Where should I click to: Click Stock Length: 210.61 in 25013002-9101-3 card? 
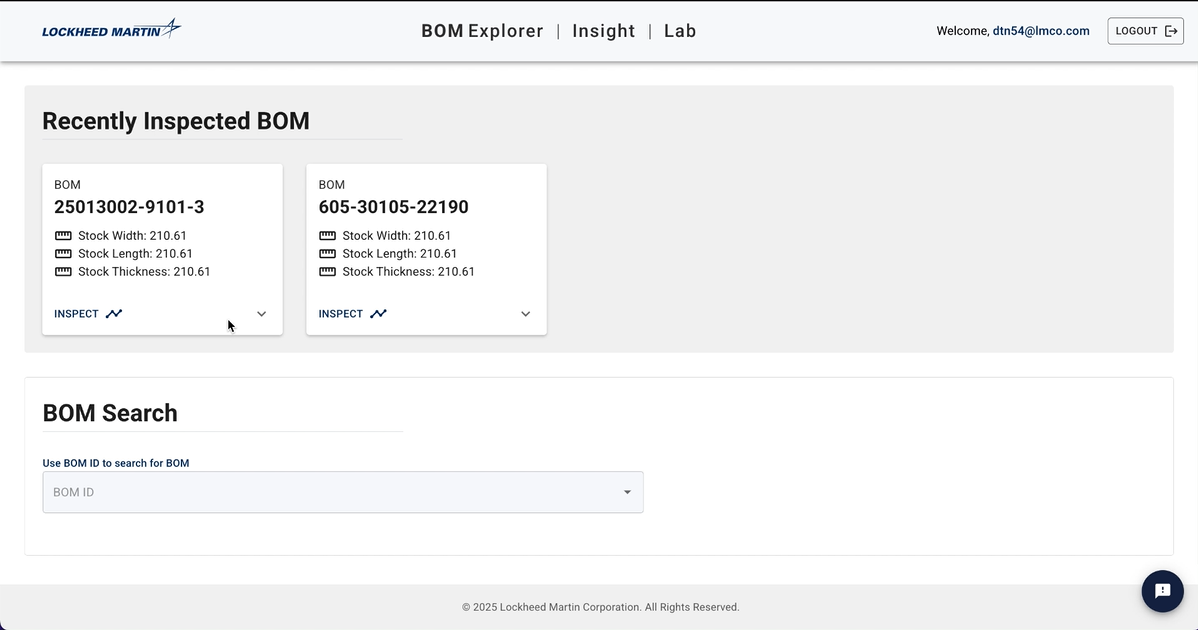tap(135, 254)
